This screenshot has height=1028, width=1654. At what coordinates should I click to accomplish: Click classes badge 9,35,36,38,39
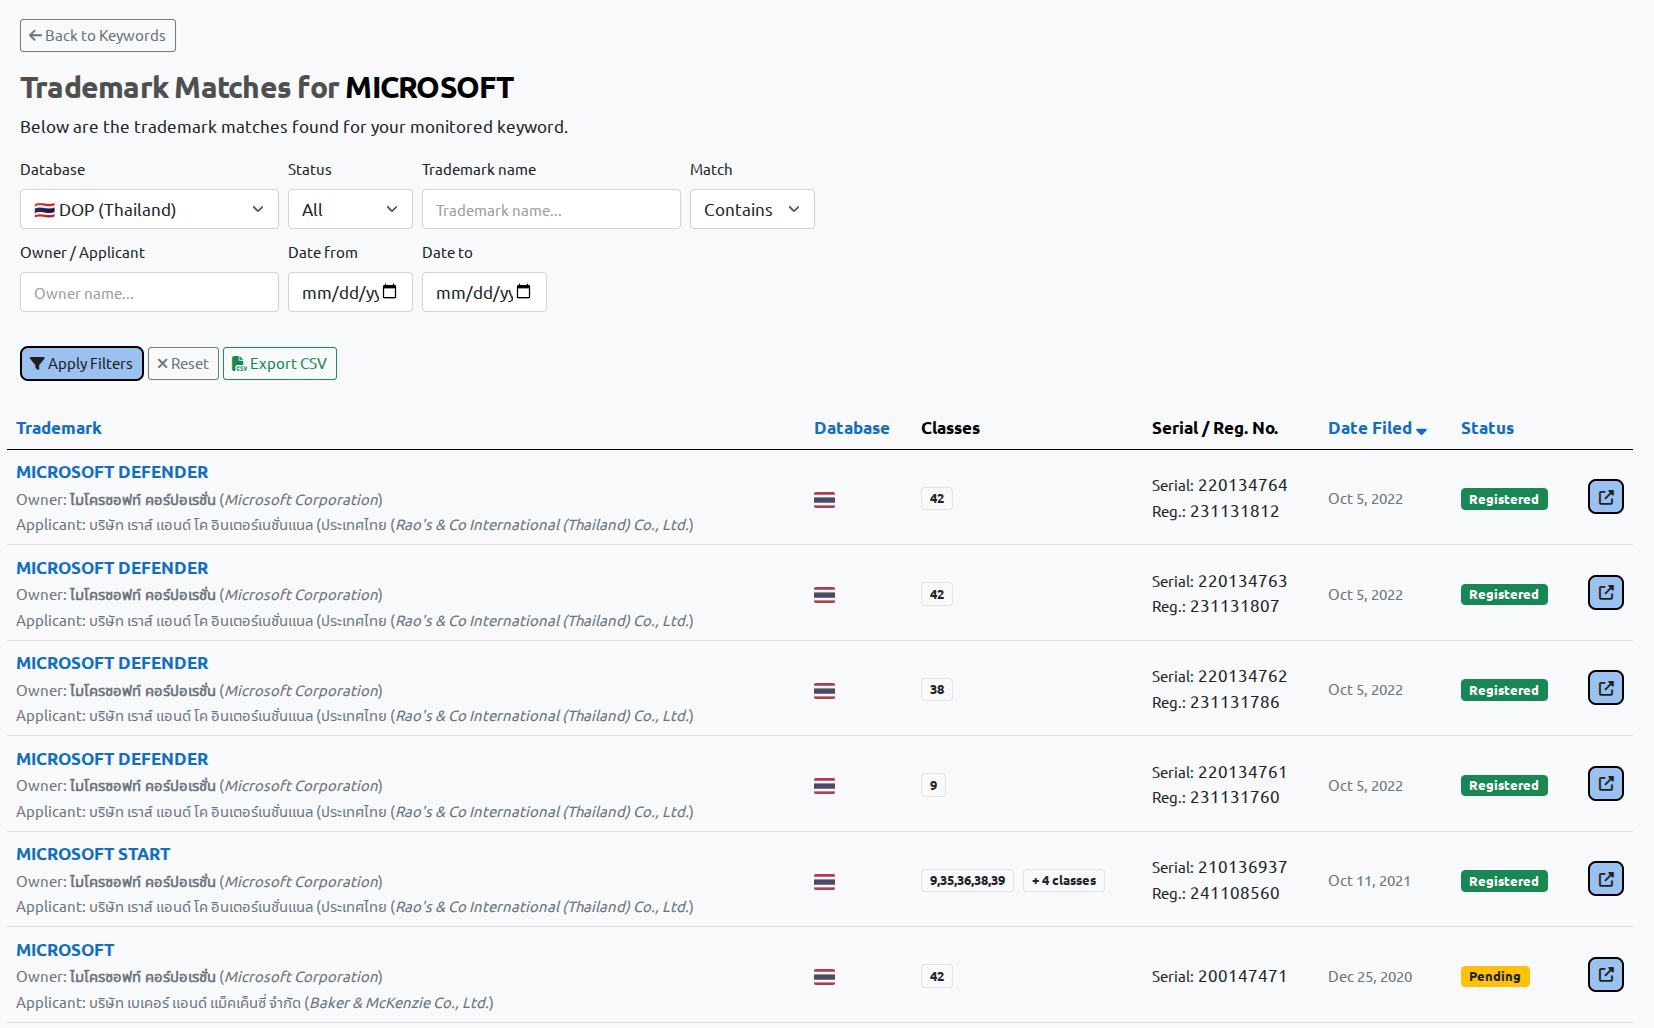(x=967, y=881)
